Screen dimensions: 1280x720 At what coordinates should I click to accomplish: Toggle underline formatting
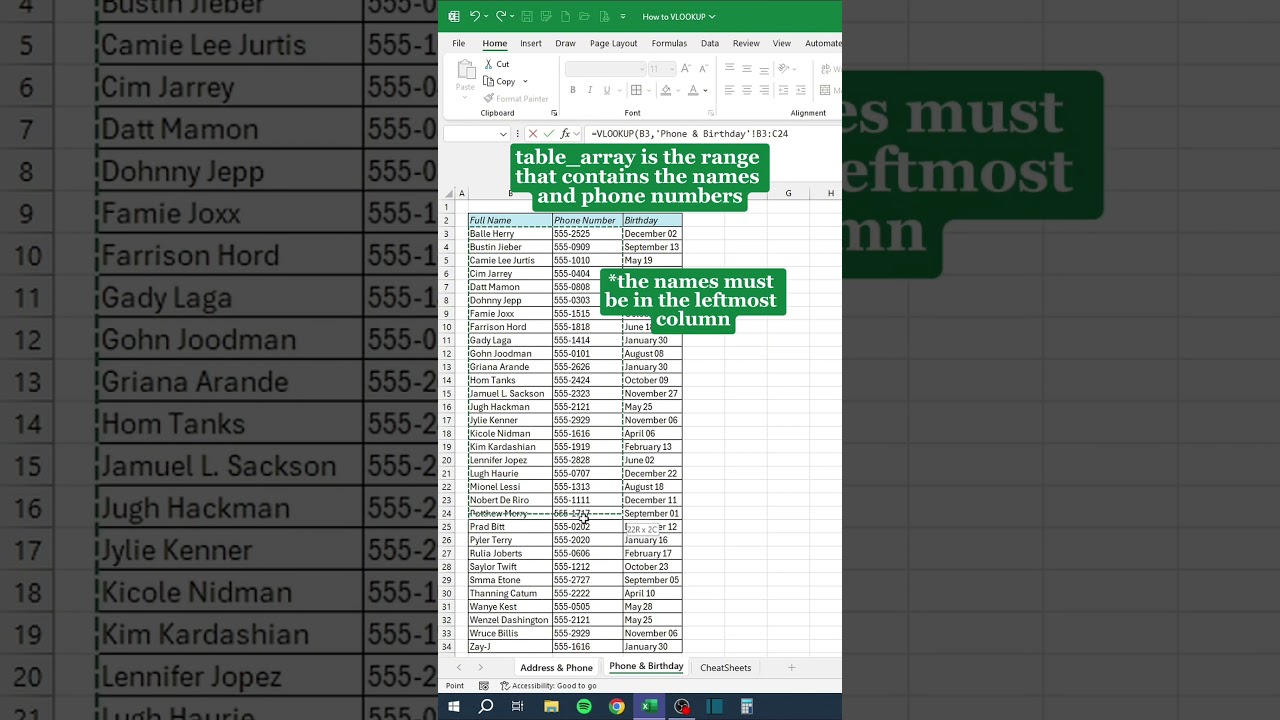coord(607,90)
